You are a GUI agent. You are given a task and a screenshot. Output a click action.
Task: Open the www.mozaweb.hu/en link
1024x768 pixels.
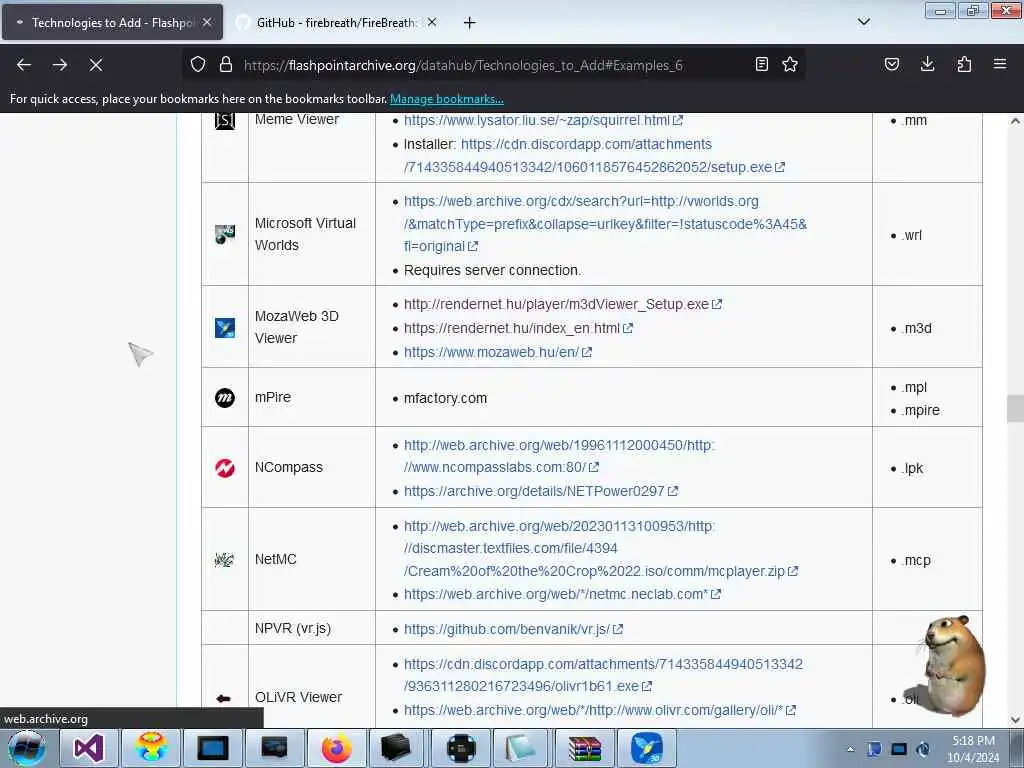tap(497, 352)
